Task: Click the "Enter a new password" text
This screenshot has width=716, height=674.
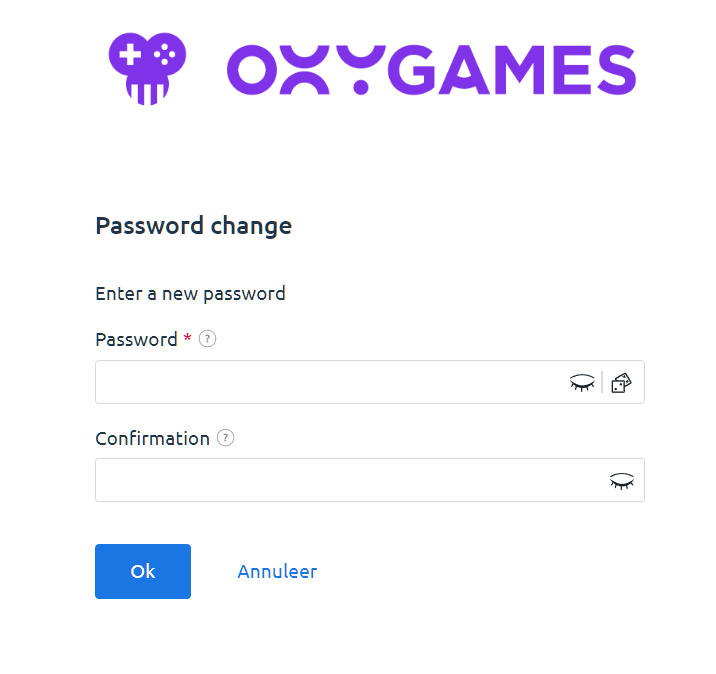Action: point(190,294)
